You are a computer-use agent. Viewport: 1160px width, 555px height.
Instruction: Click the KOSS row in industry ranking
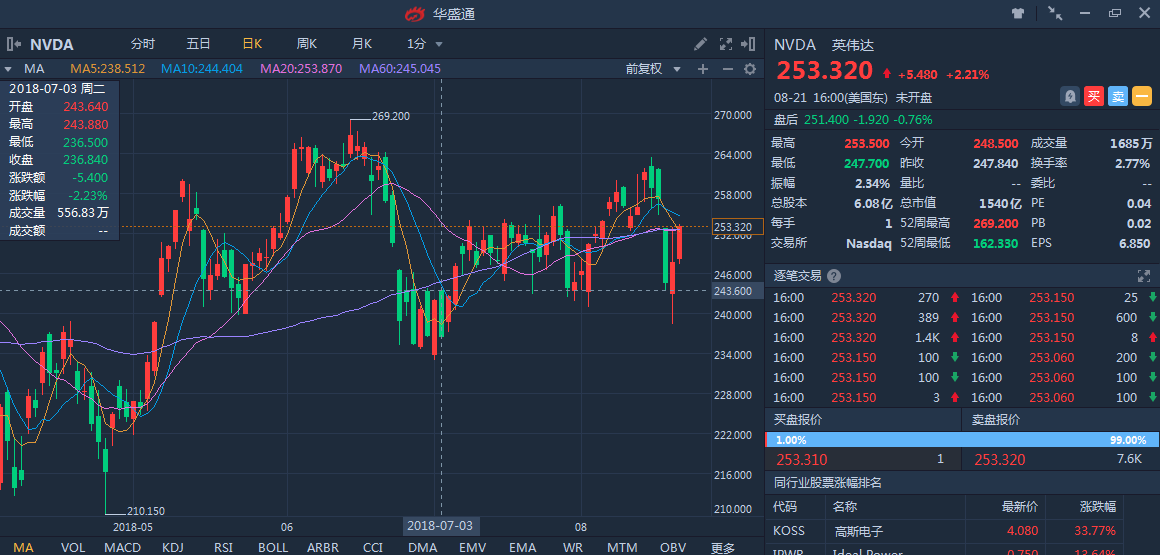[x=962, y=531]
